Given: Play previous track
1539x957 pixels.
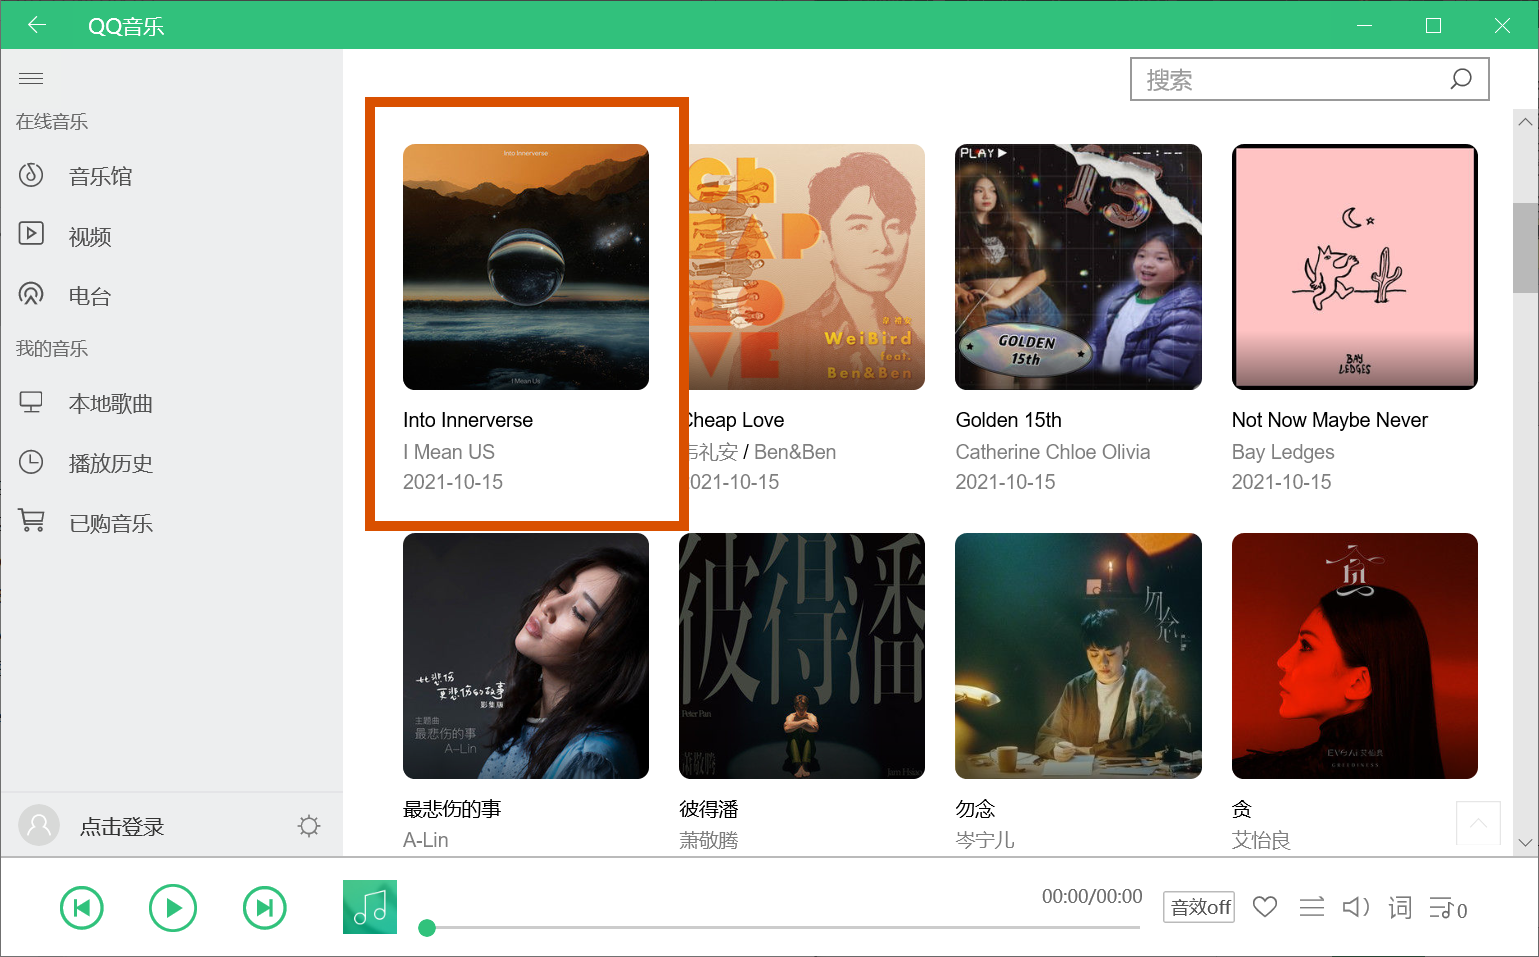Looking at the screenshot, I should click(x=82, y=908).
